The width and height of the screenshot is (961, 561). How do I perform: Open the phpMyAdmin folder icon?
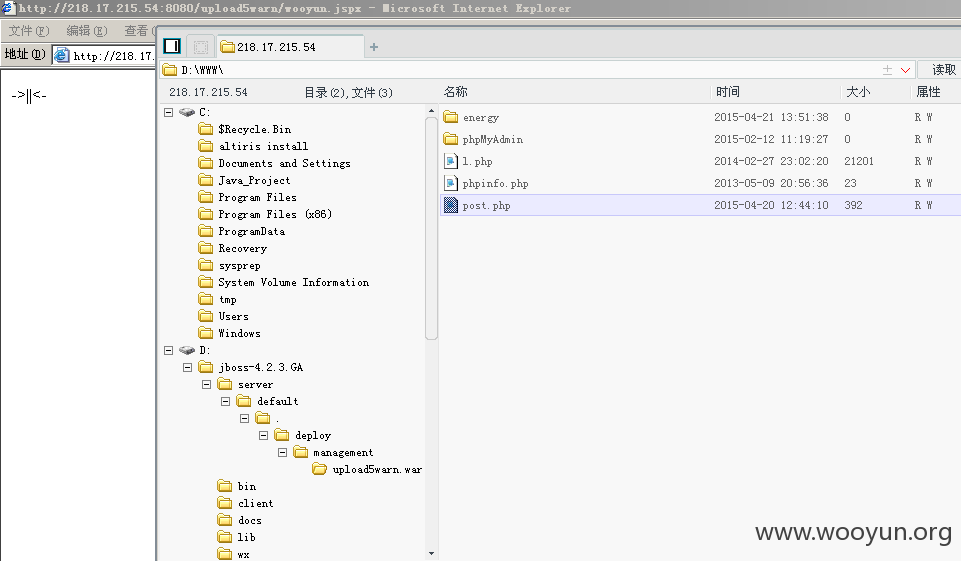(451, 139)
